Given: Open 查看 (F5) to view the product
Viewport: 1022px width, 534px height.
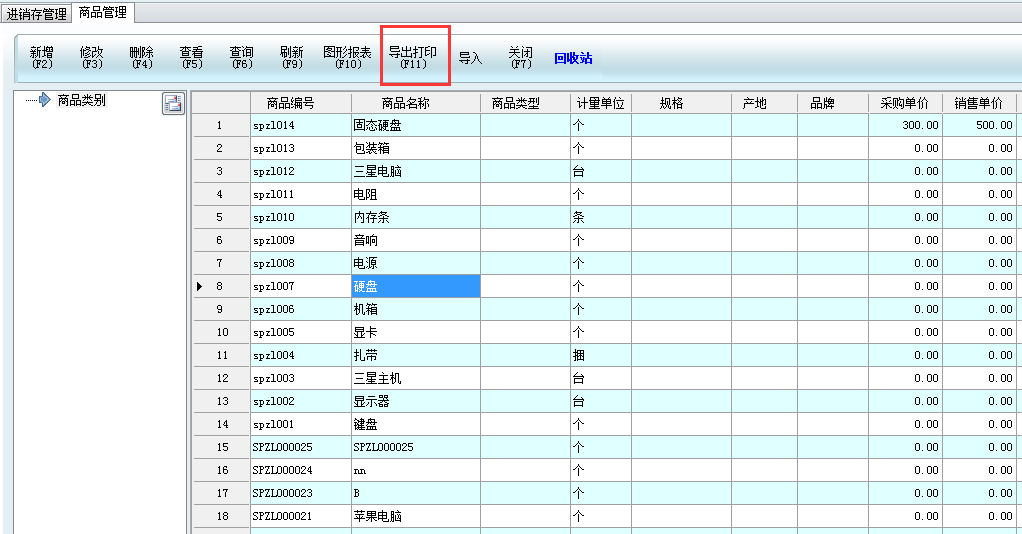Looking at the screenshot, I should click(191, 58).
